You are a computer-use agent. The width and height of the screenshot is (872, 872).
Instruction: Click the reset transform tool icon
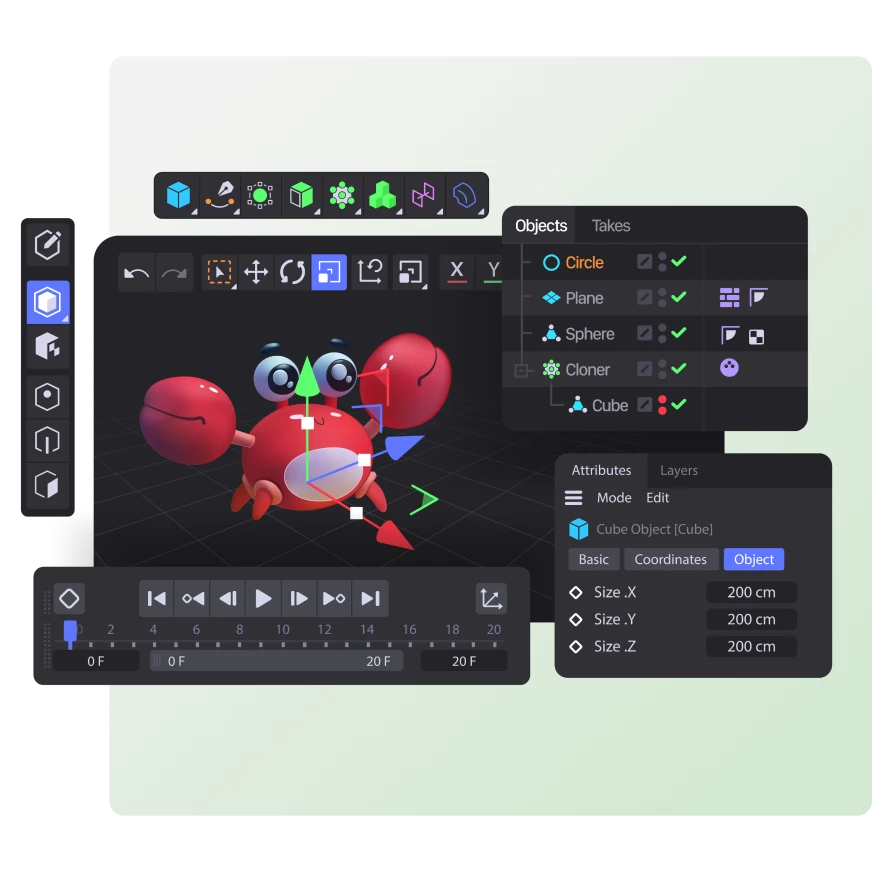pyautogui.click(x=370, y=272)
